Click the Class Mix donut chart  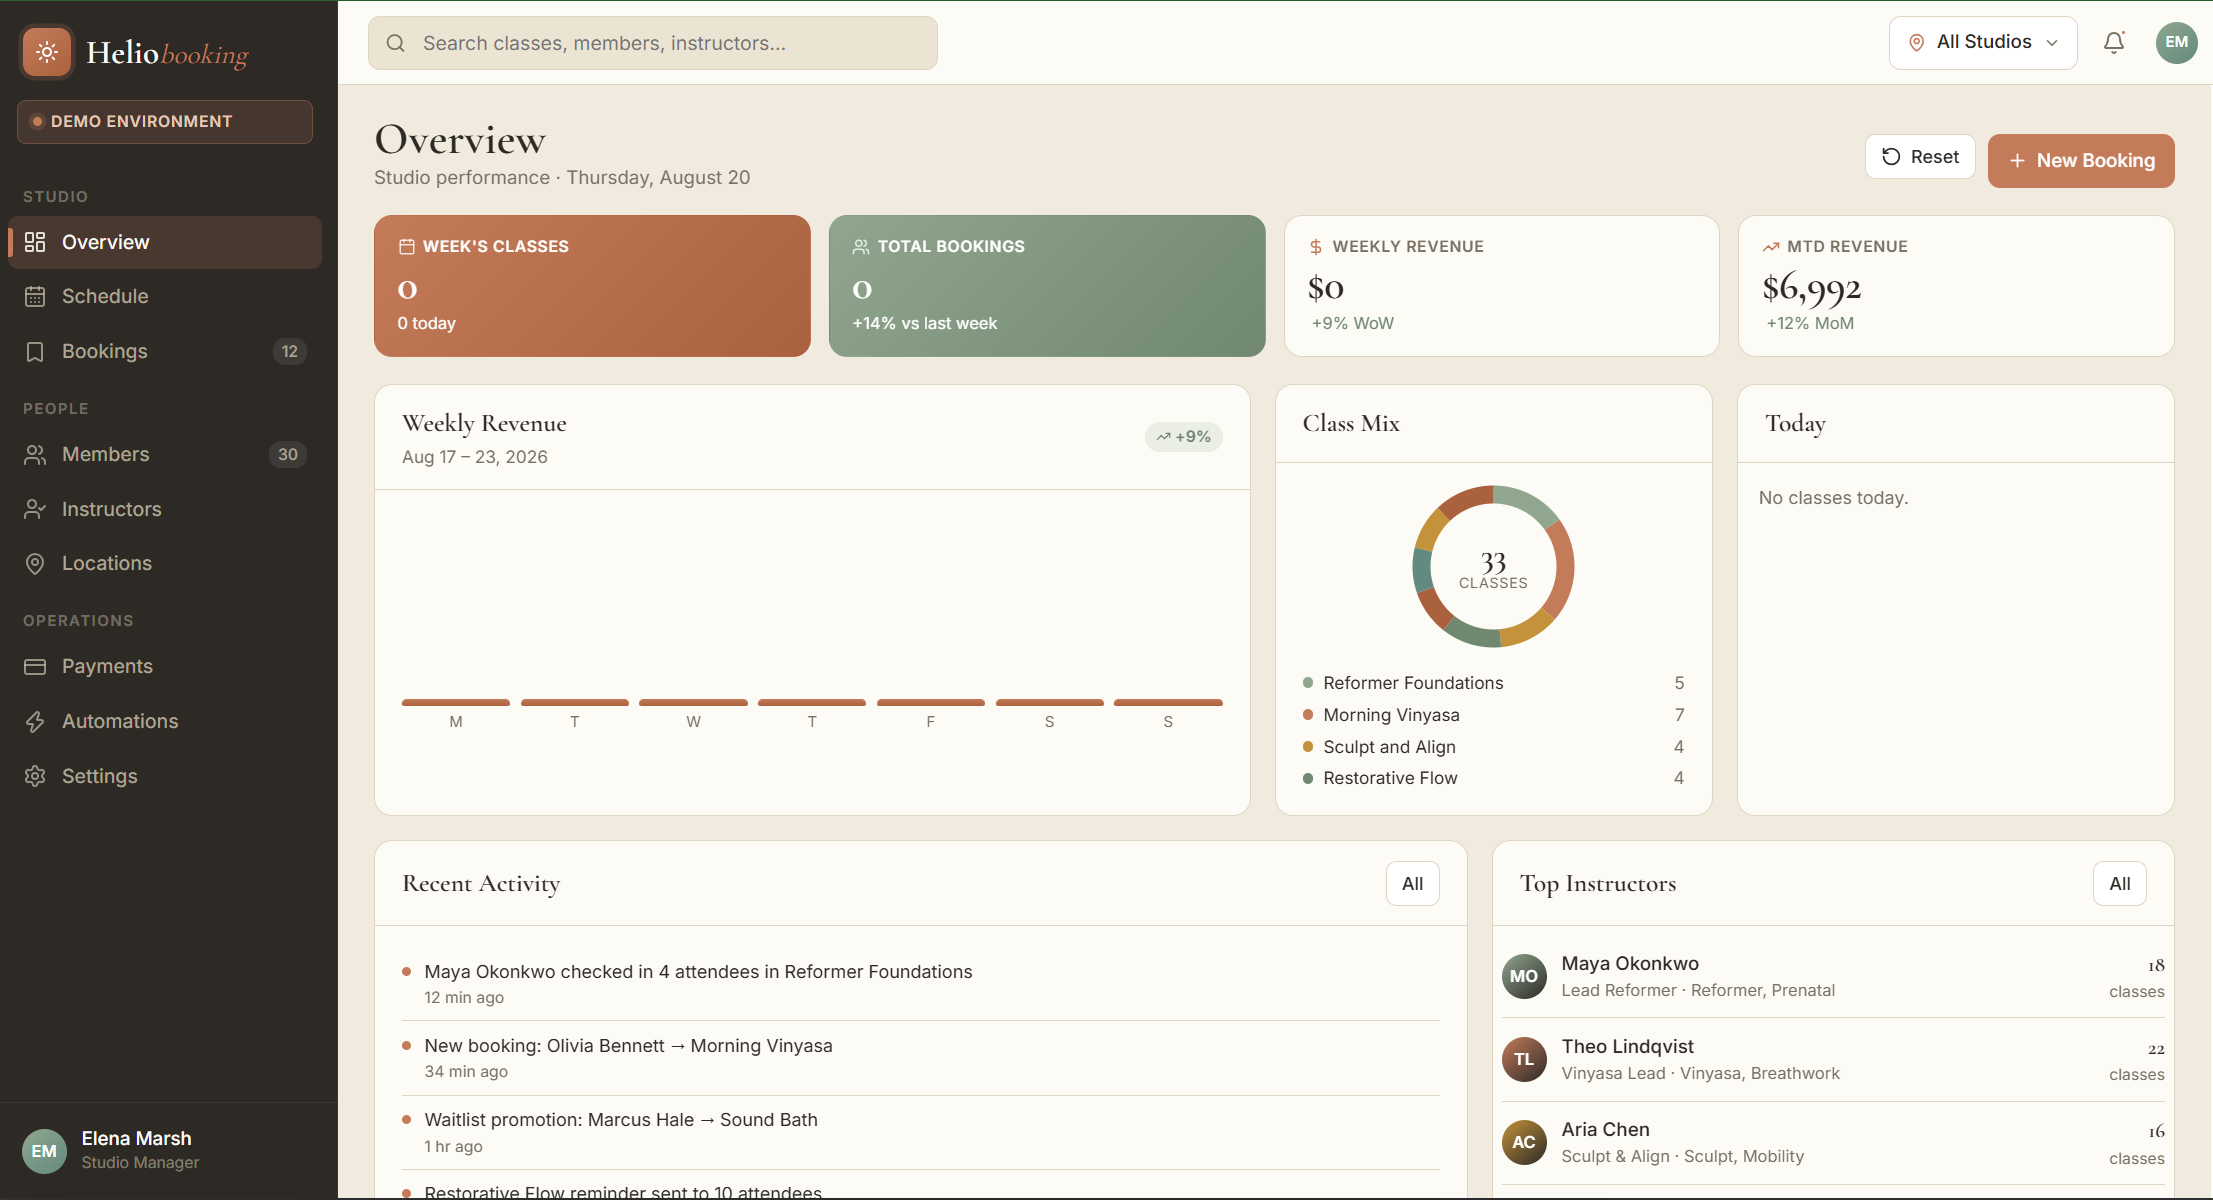click(x=1493, y=566)
